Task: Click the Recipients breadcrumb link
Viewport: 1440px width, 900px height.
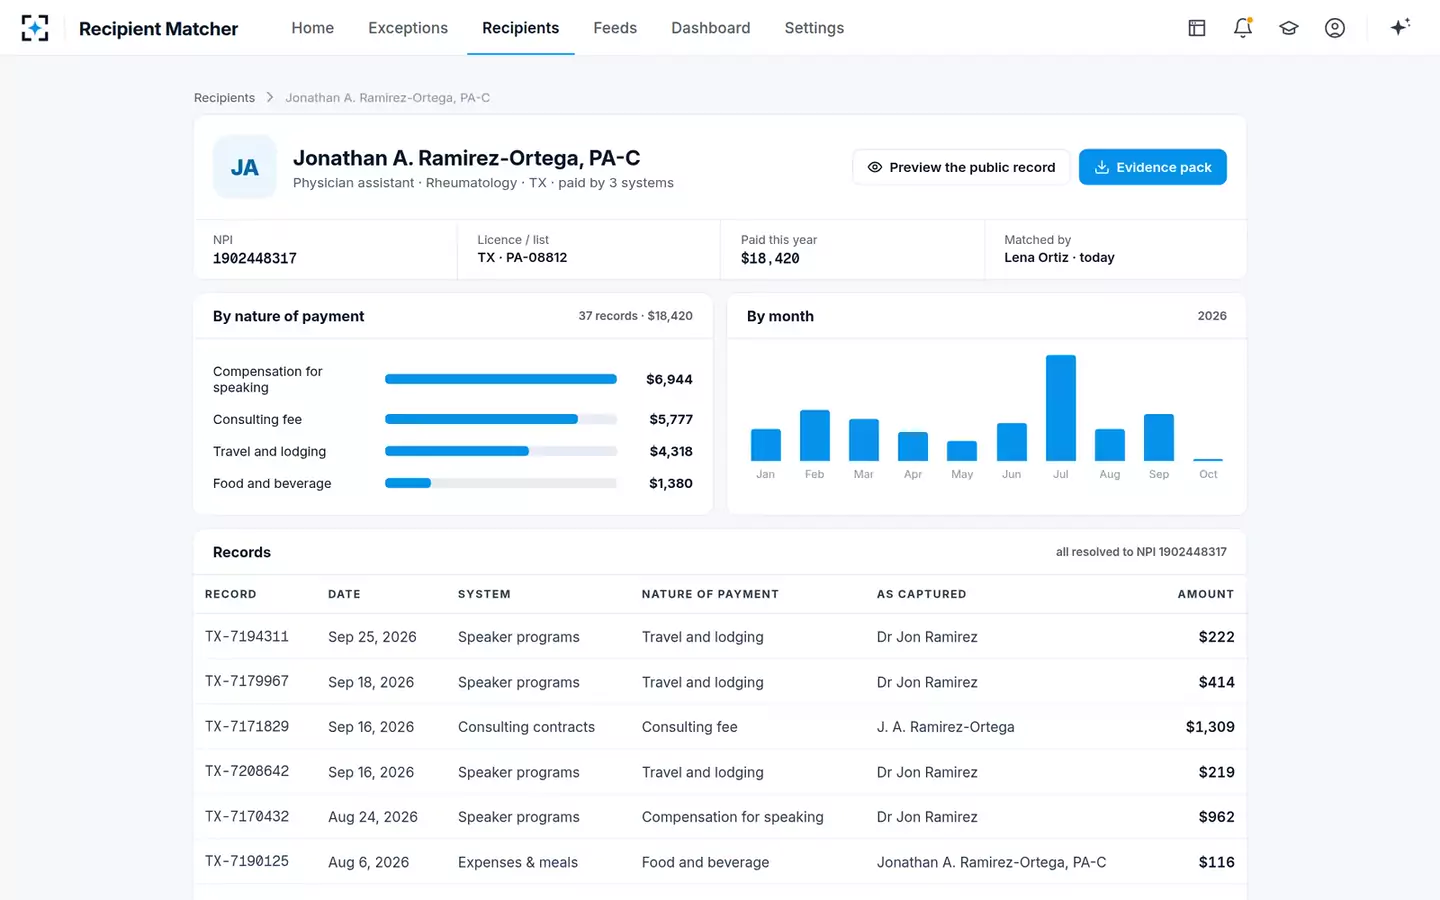Action: tap(224, 98)
